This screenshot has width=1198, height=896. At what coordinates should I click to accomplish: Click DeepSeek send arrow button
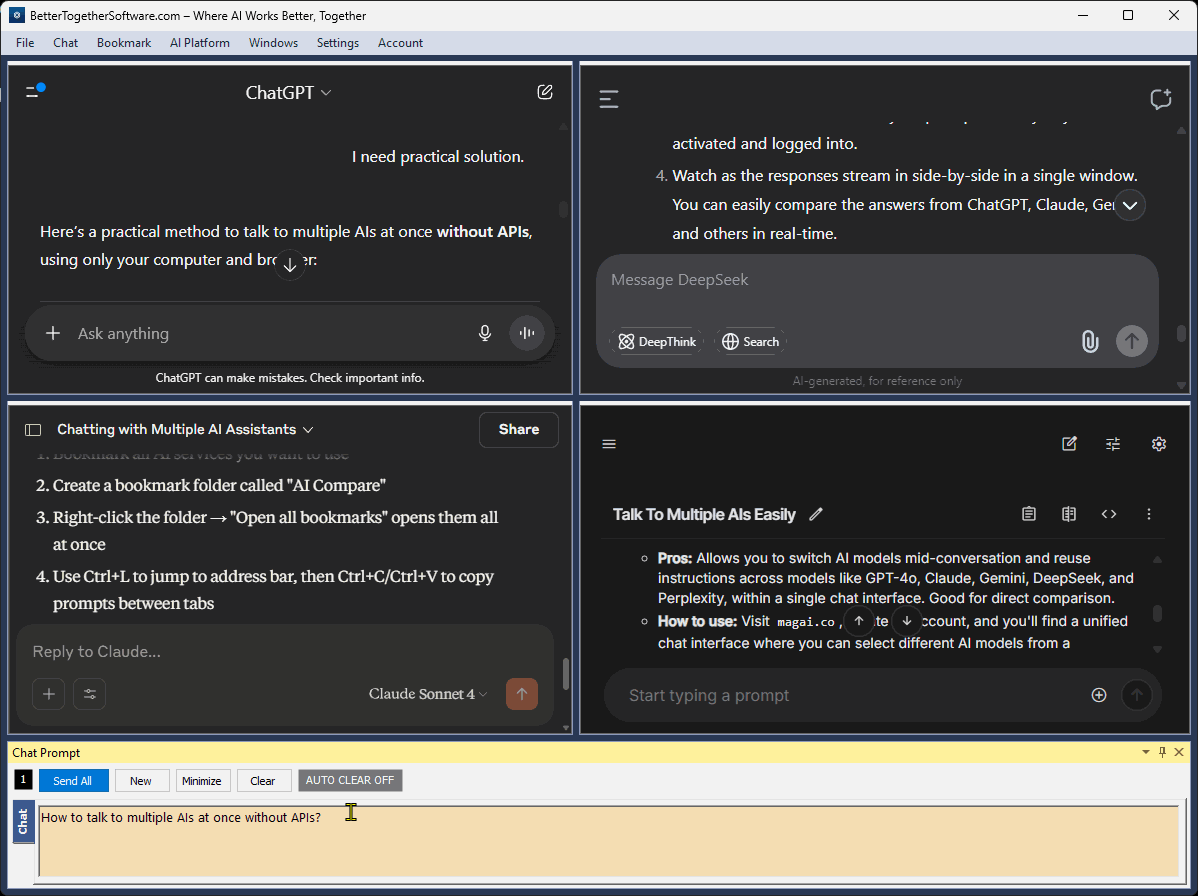point(1132,341)
